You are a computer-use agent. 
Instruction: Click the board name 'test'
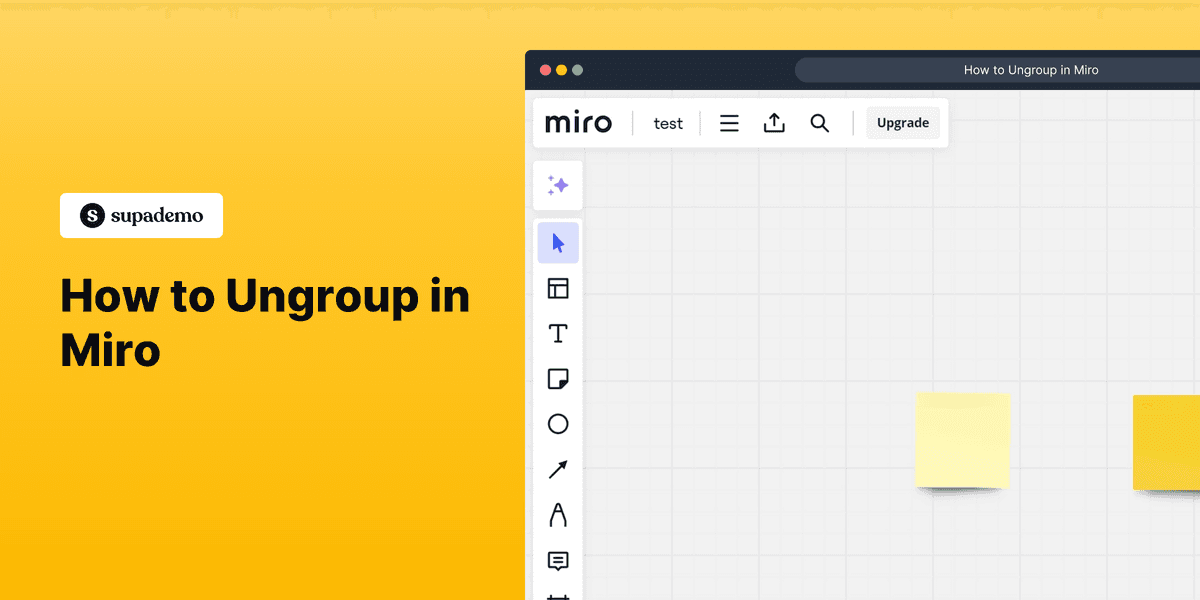click(667, 122)
